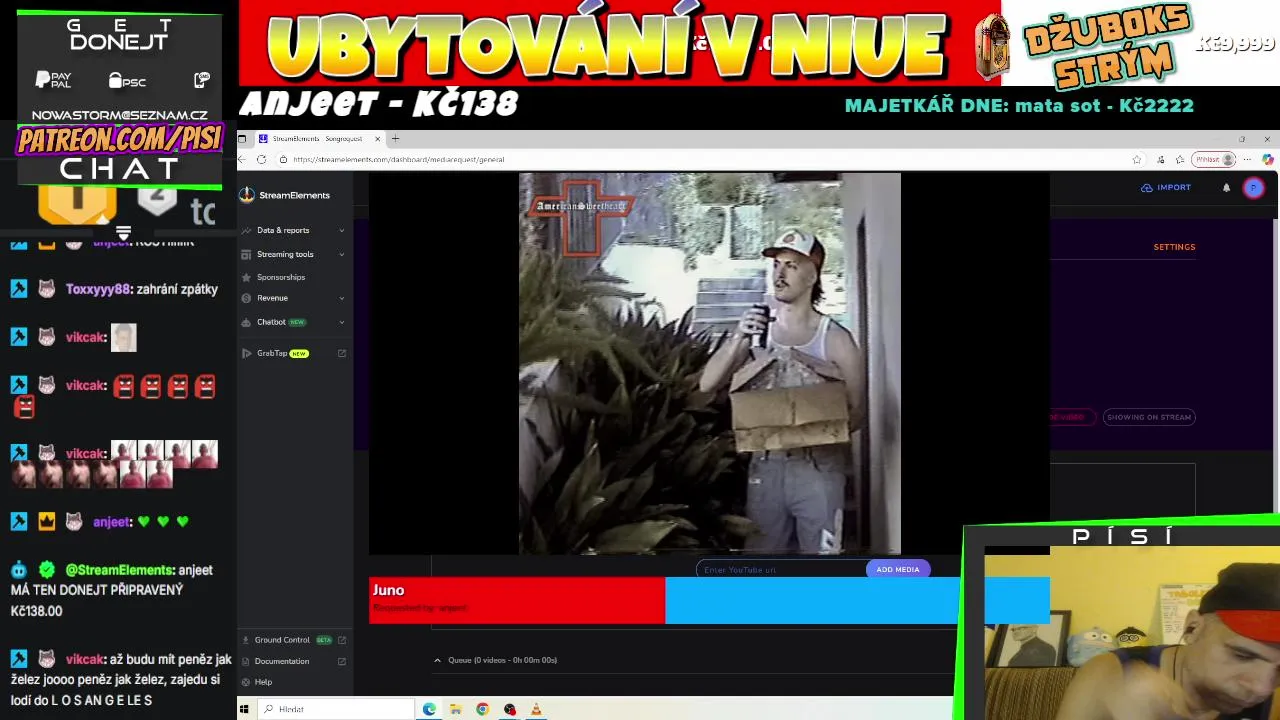Reload the browser page

[261, 159]
